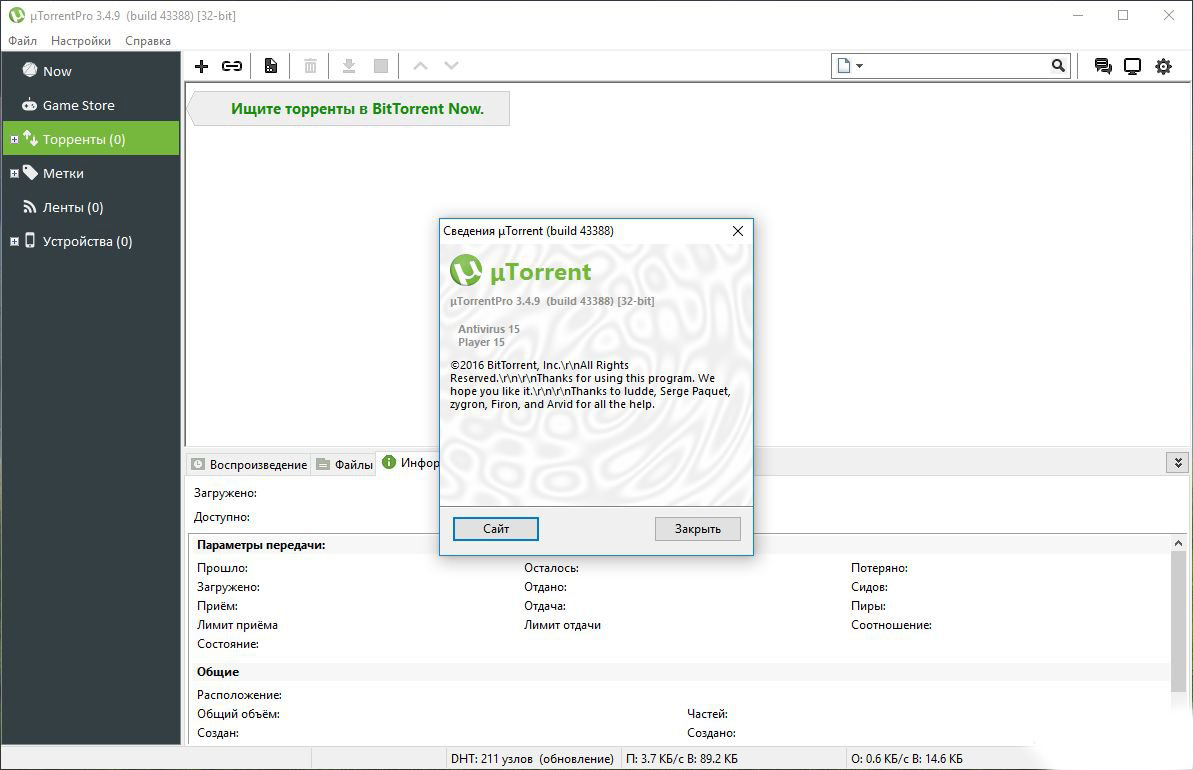Viewport: 1193px width, 770px height.
Task: Switch to the Воспроизведение tab
Action: point(249,464)
